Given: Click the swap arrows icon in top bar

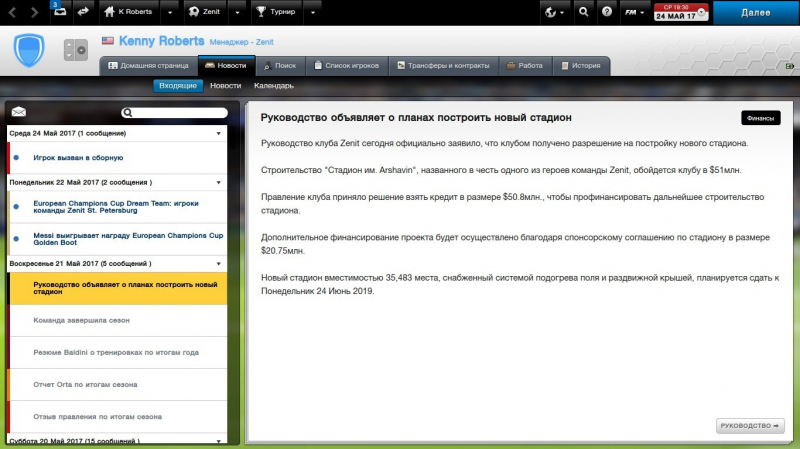Looking at the screenshot, I should (83, 11).
